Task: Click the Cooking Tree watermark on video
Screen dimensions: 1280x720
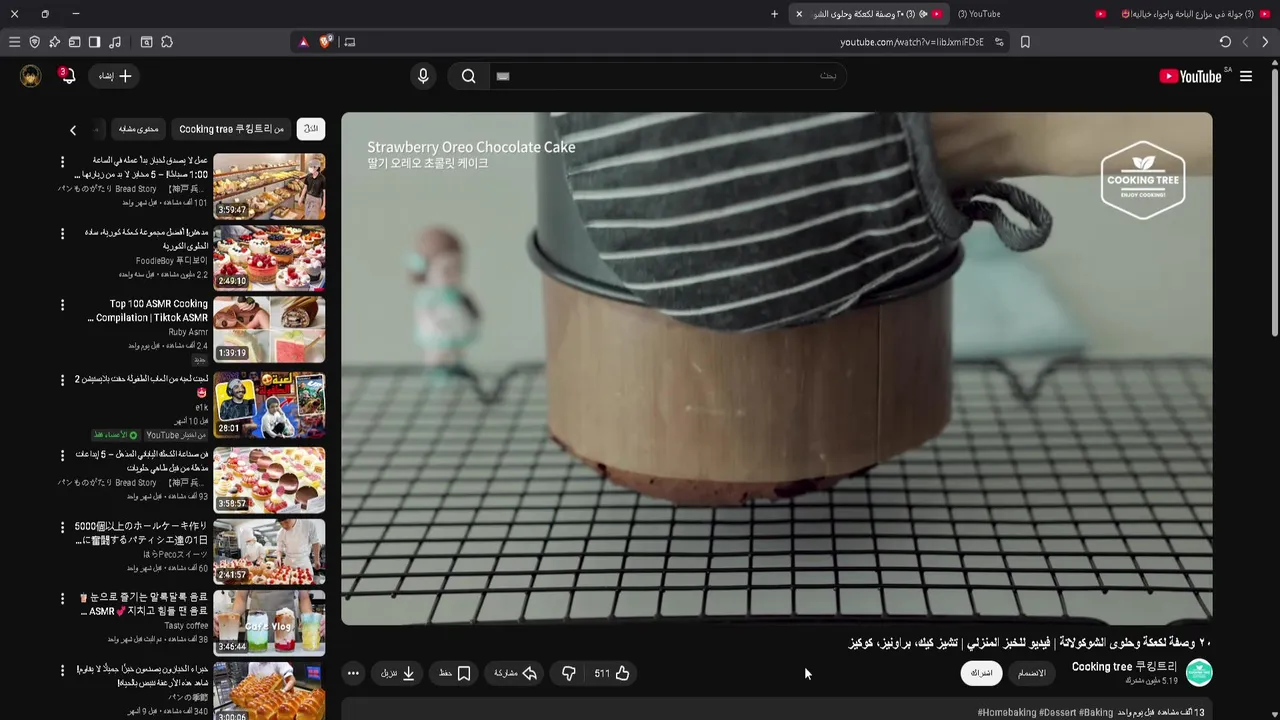Action: coord(1143,180)
